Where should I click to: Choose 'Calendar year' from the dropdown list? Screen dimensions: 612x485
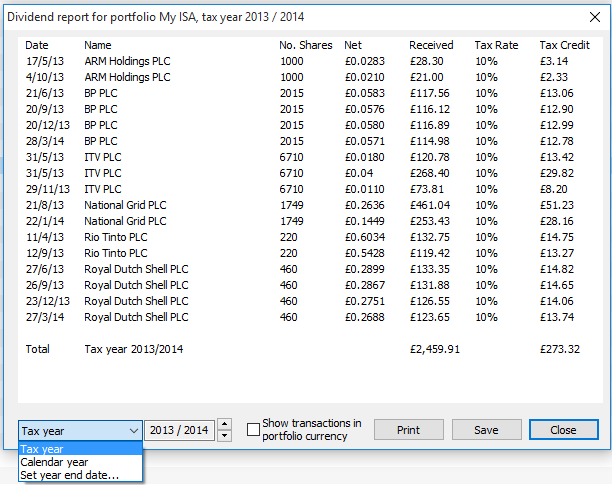point(54,462)
